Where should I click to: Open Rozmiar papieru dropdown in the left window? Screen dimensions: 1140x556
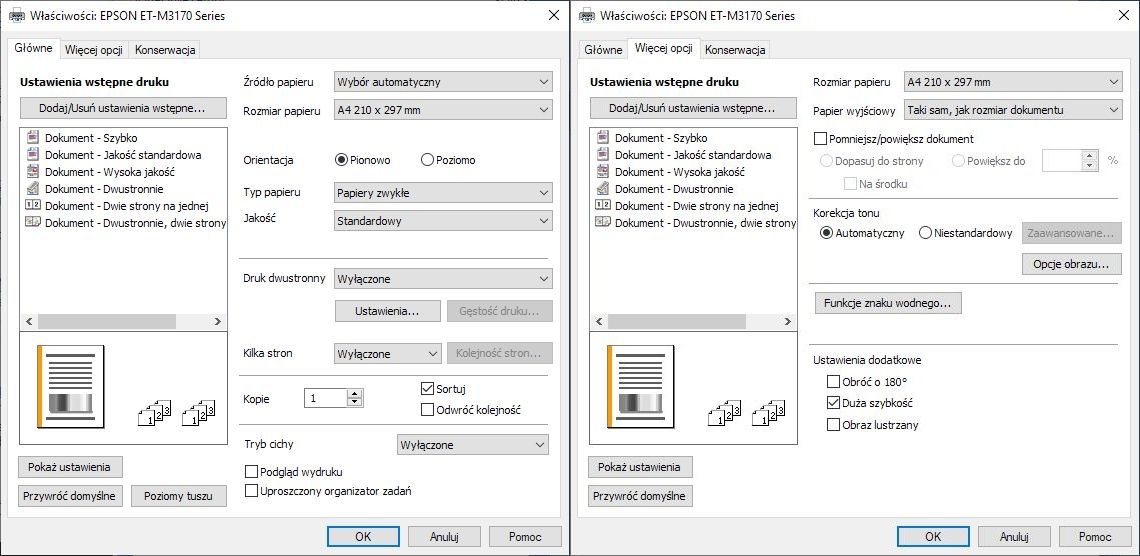click(443, 110)
